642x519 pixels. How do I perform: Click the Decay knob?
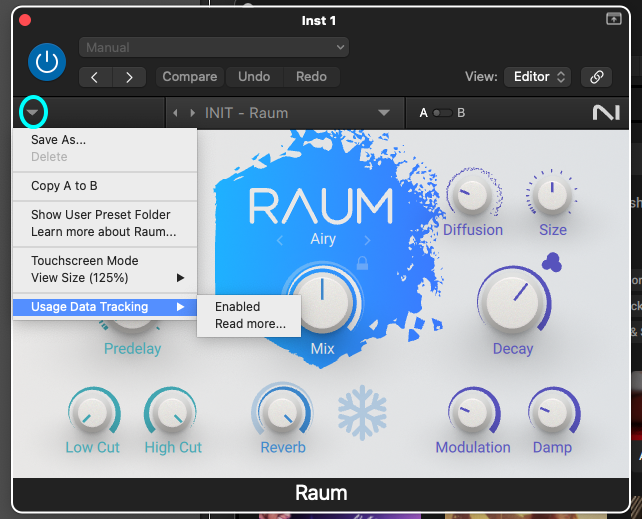[x=513, y=303]
